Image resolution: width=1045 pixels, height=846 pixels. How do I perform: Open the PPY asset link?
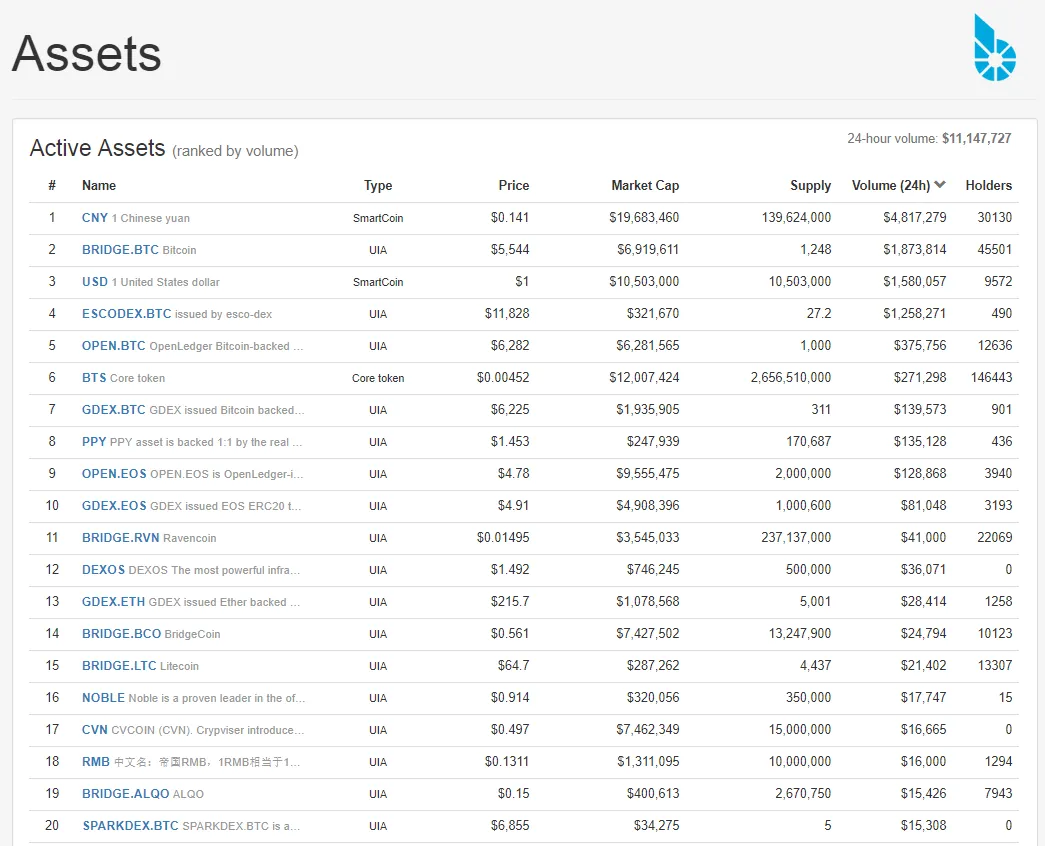94,441
